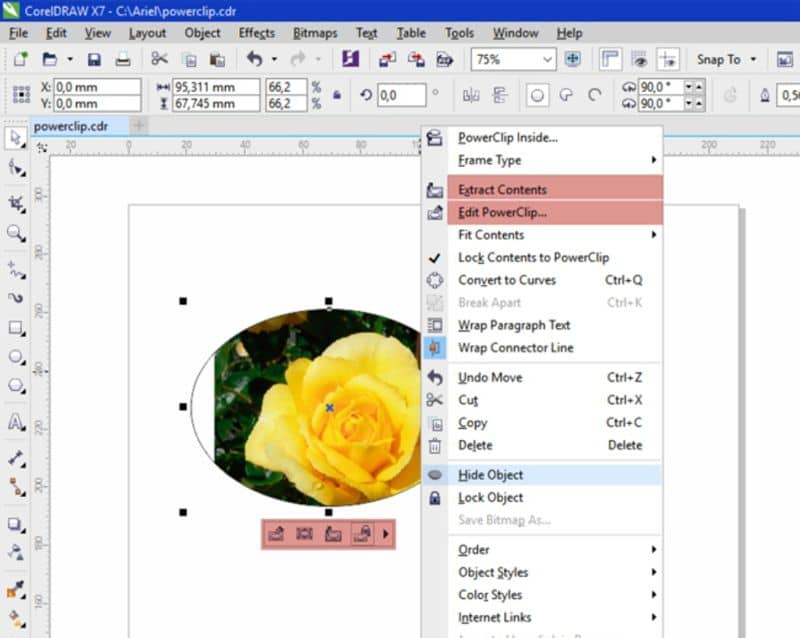800x638 pixels.
Task: Click the Print icon
Action: pyautogui.click(x=122, y=59)
